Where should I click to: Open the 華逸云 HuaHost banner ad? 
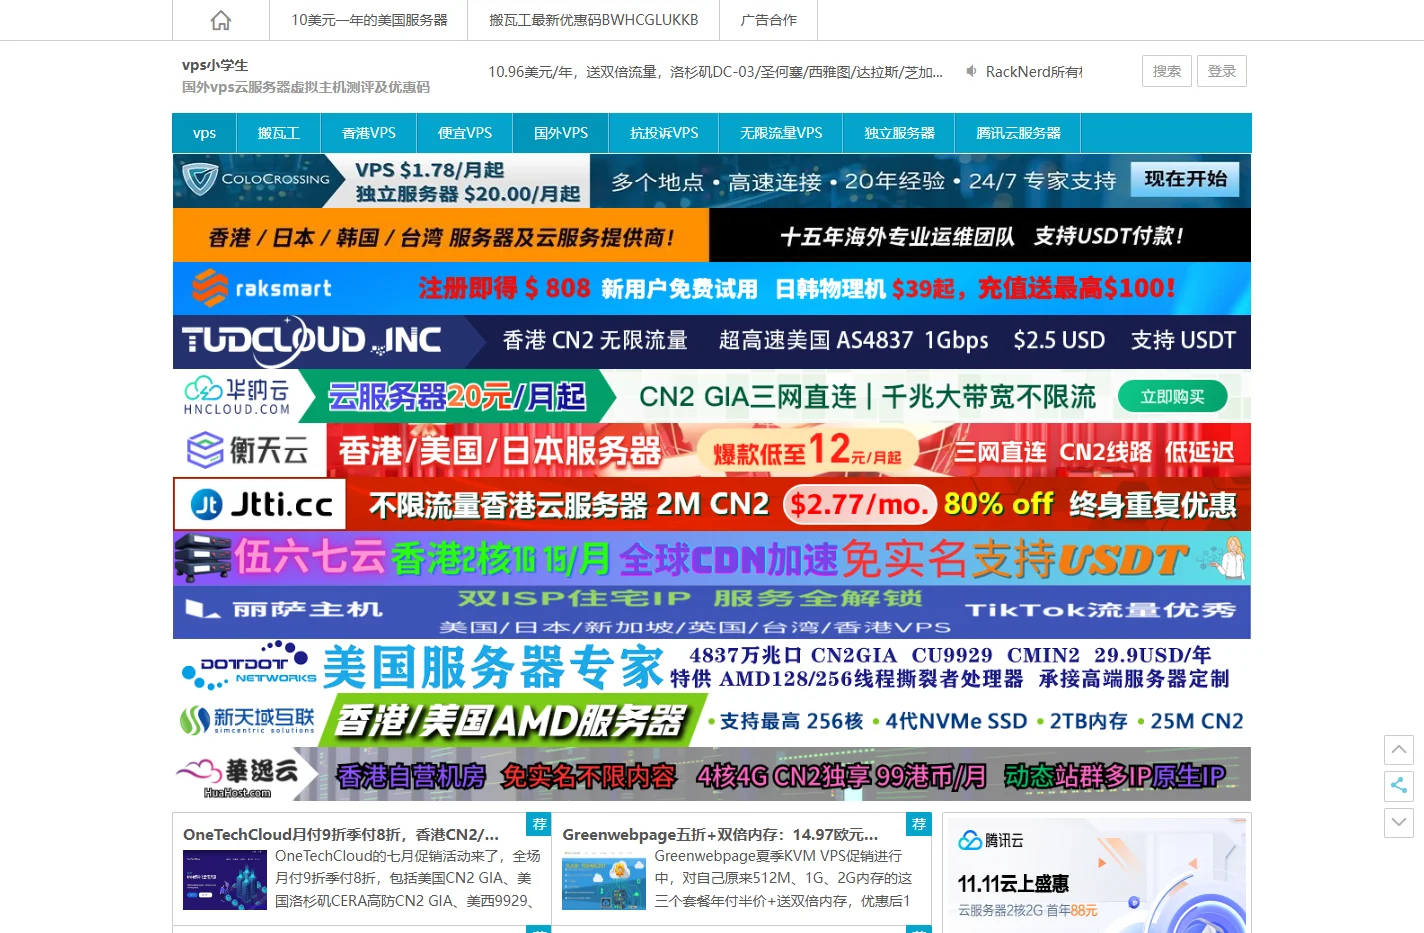click(x=712, y=774)
